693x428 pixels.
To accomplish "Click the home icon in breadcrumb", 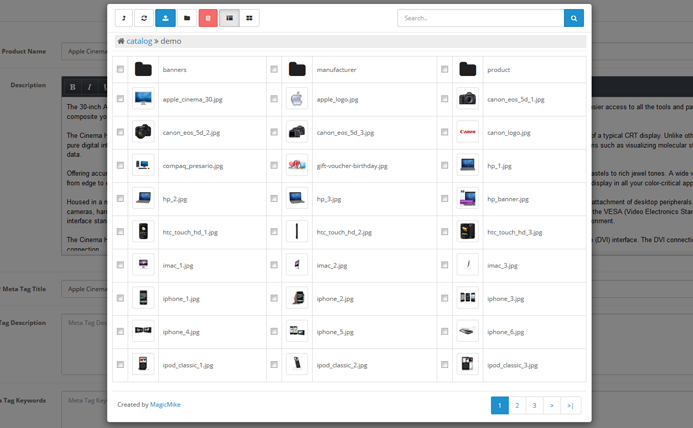I will (121, 41).
